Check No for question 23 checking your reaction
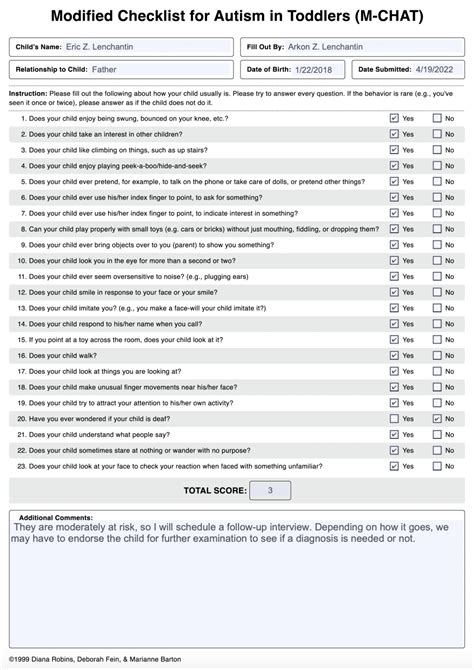The width and height of the screenshot is (474, 670). point(437,466)
